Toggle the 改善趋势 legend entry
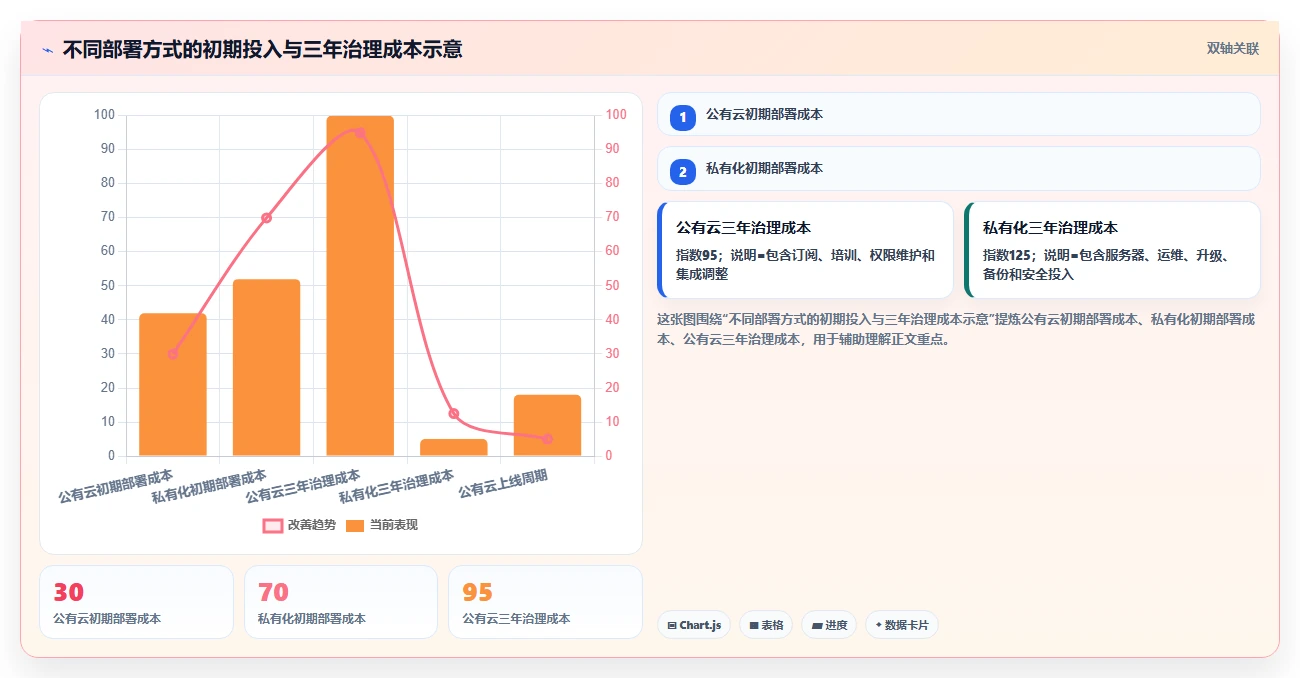This screenshot has height=678, width=1300. 299,525
